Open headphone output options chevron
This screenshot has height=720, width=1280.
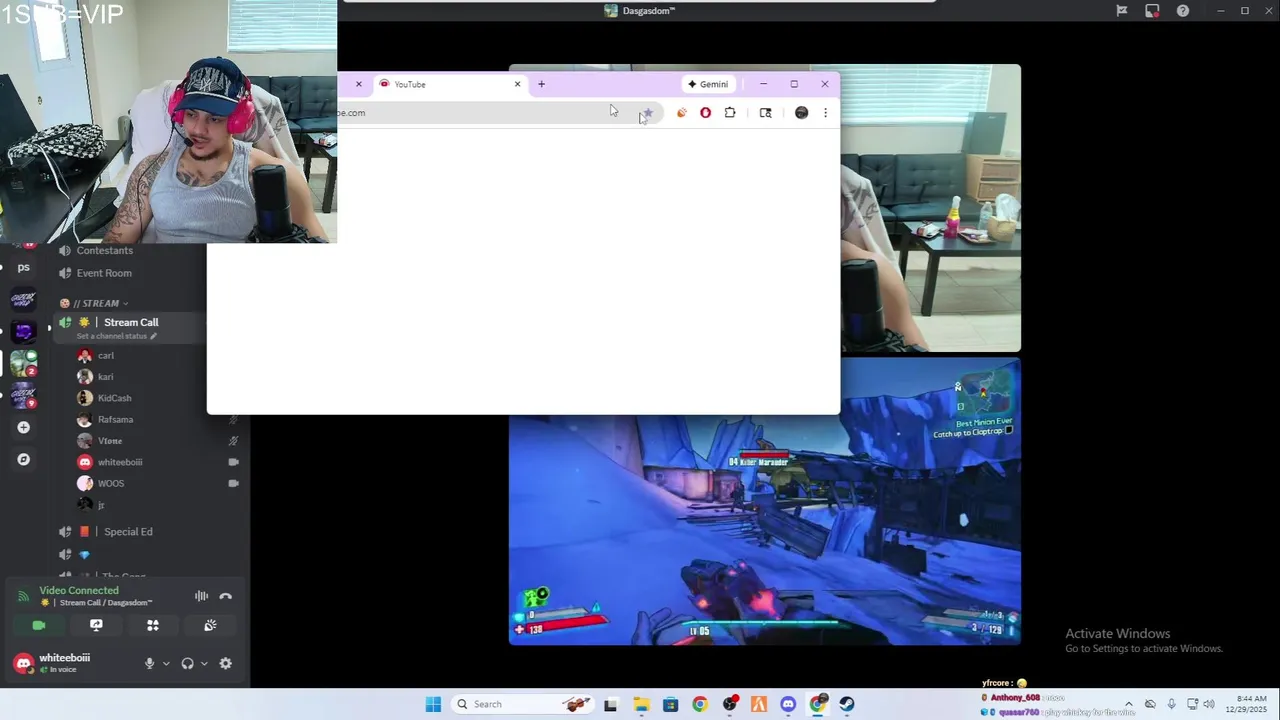click(204, 664)
